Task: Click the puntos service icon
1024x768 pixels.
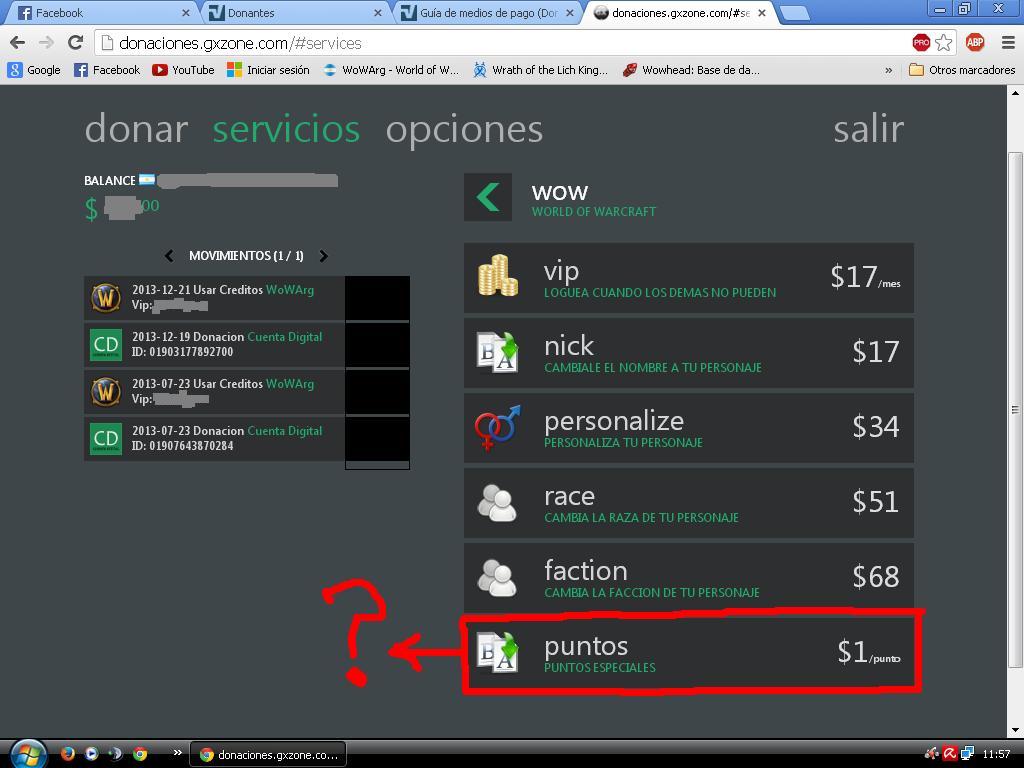Action: point(498,652)
